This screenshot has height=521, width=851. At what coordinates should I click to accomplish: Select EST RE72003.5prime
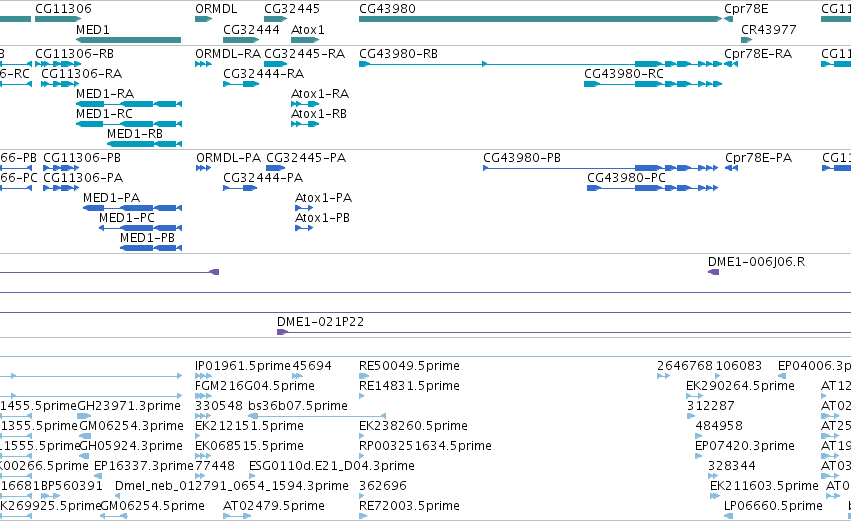coord(363,517)
